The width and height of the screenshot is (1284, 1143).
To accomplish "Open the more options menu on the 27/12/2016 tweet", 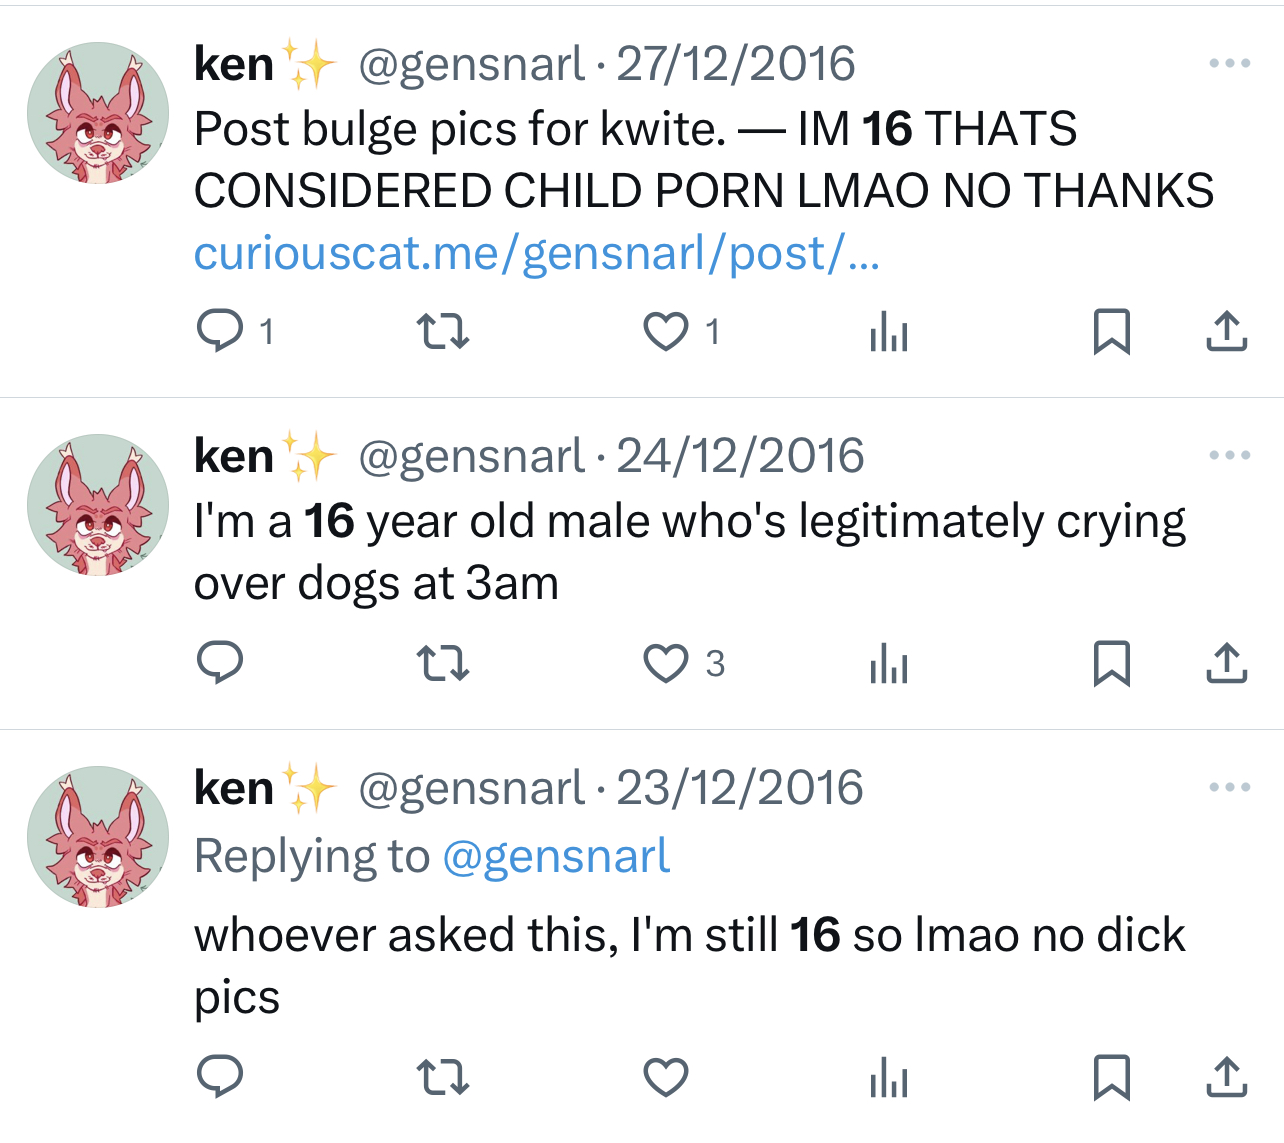I will pyautogui.click(x=1229, y=64).
